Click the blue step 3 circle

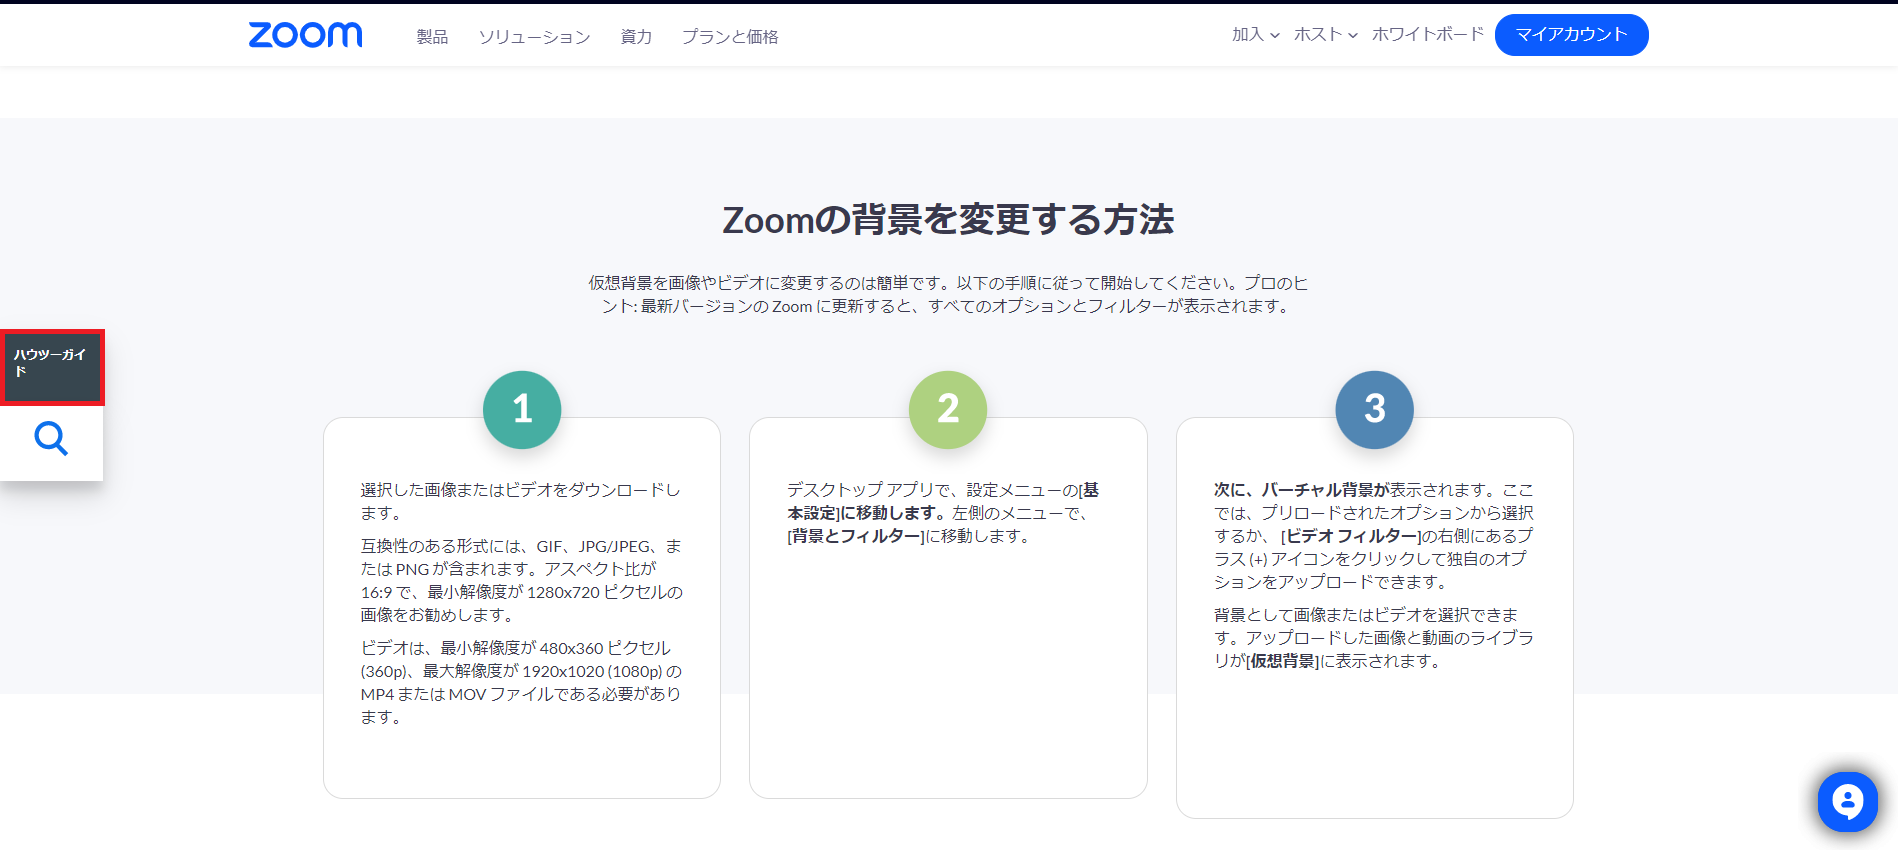tap(1374, 409)
